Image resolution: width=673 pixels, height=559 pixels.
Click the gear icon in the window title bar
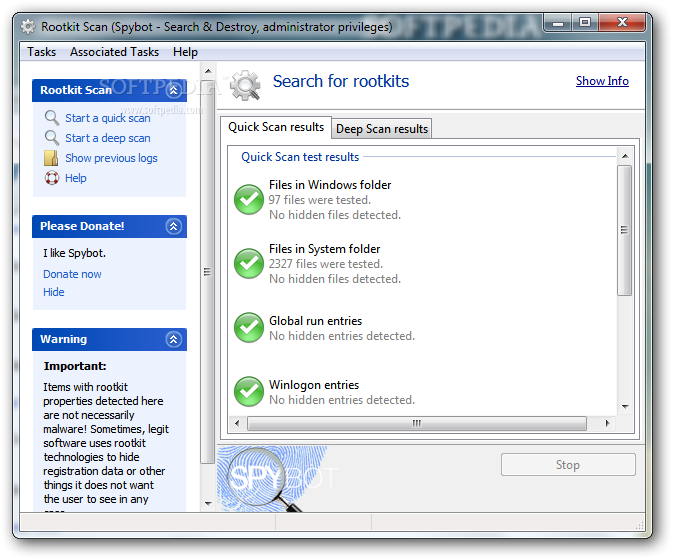coord(28,27)
